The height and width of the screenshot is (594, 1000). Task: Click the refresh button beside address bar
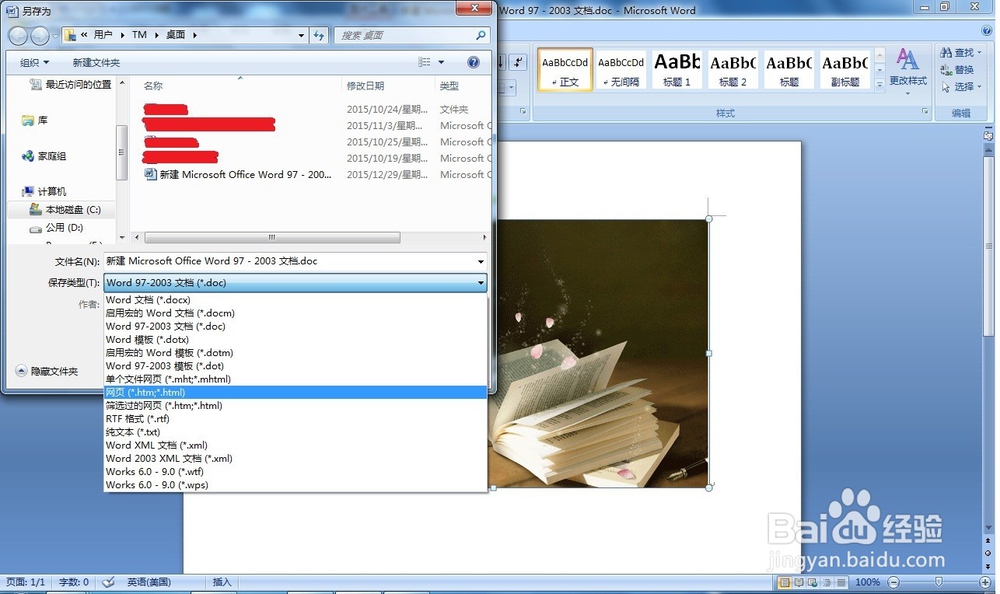coord(319,35)
